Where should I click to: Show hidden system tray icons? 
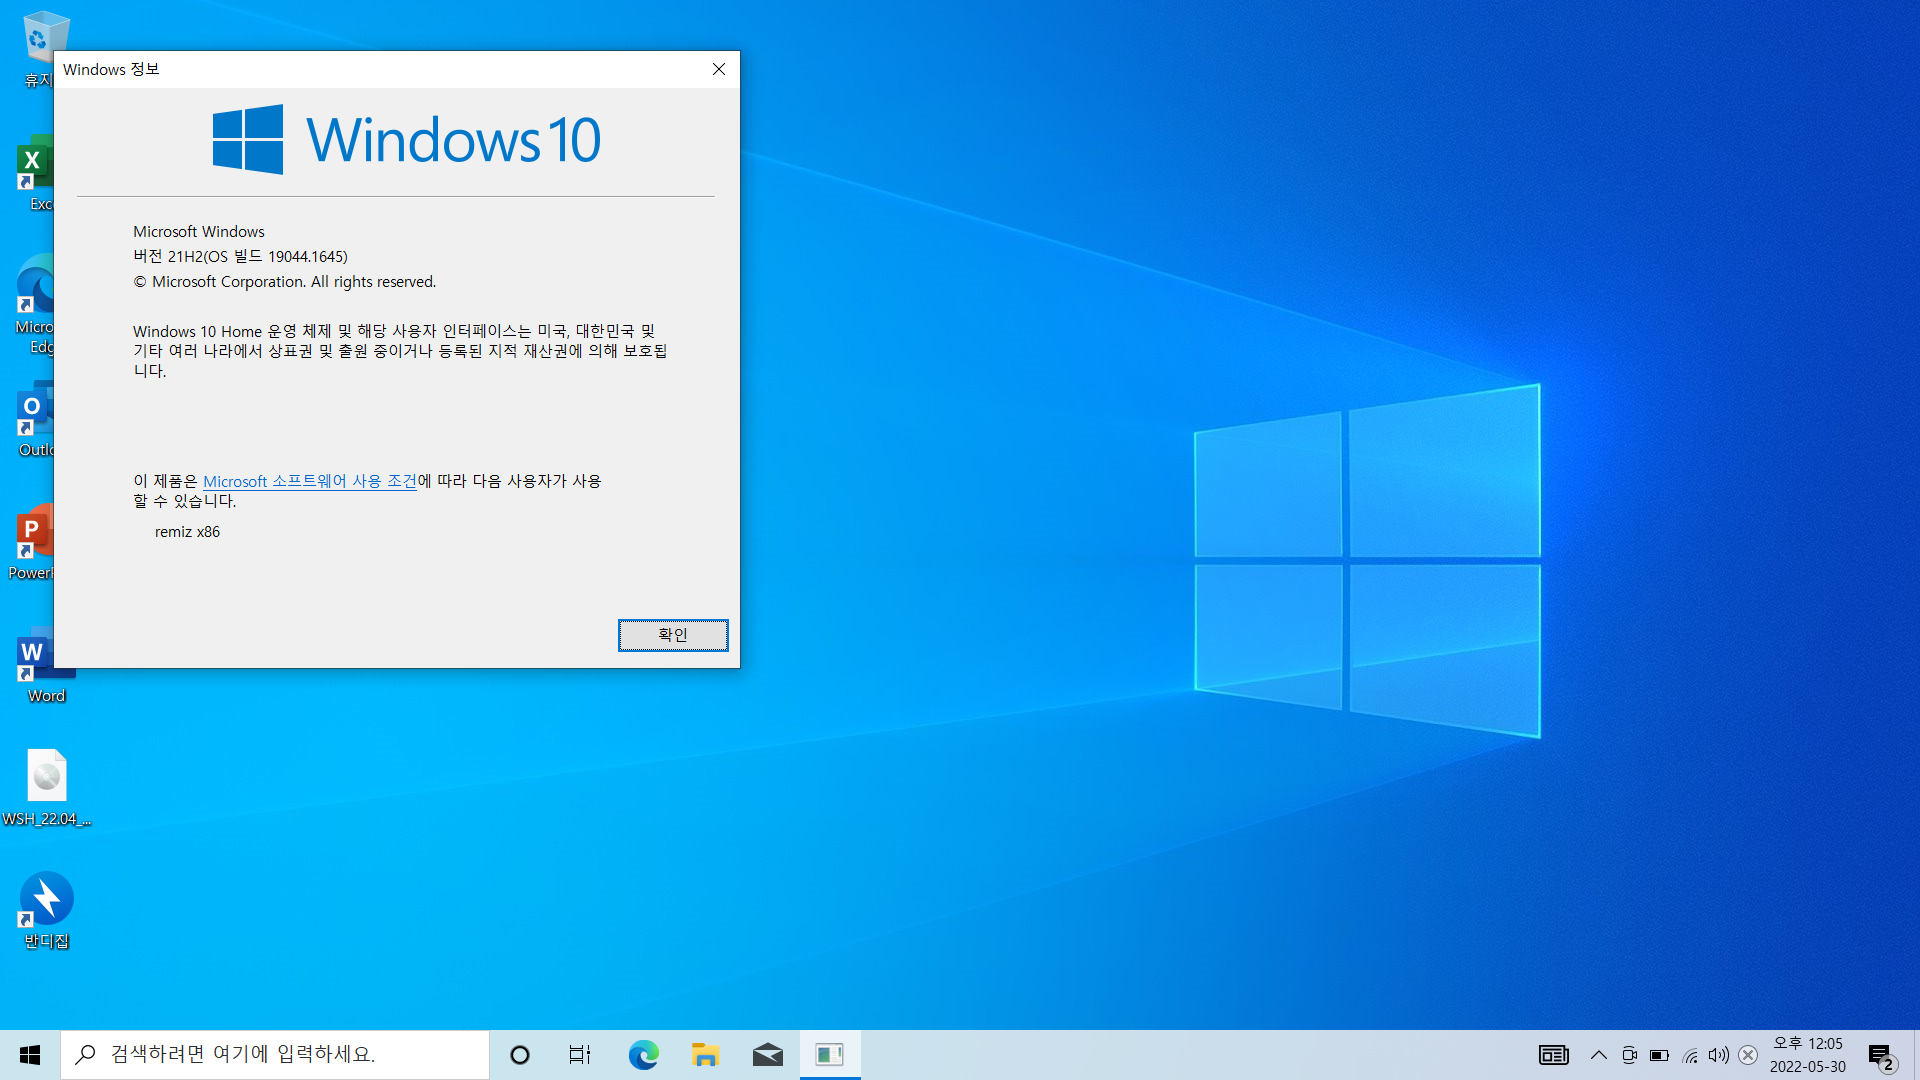click(x=1598, y=1055)
